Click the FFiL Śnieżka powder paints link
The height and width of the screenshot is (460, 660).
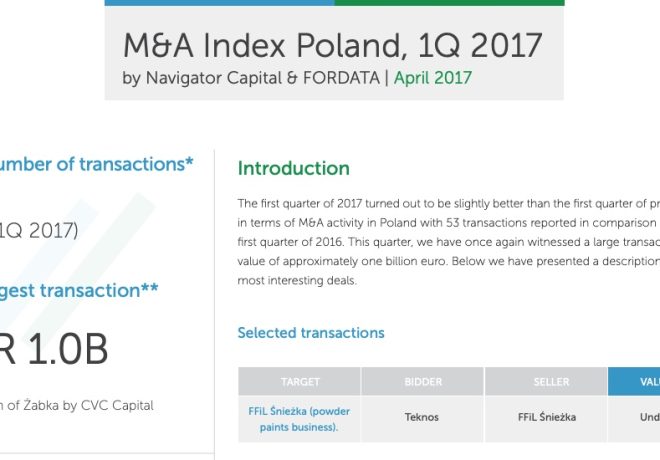299,419
